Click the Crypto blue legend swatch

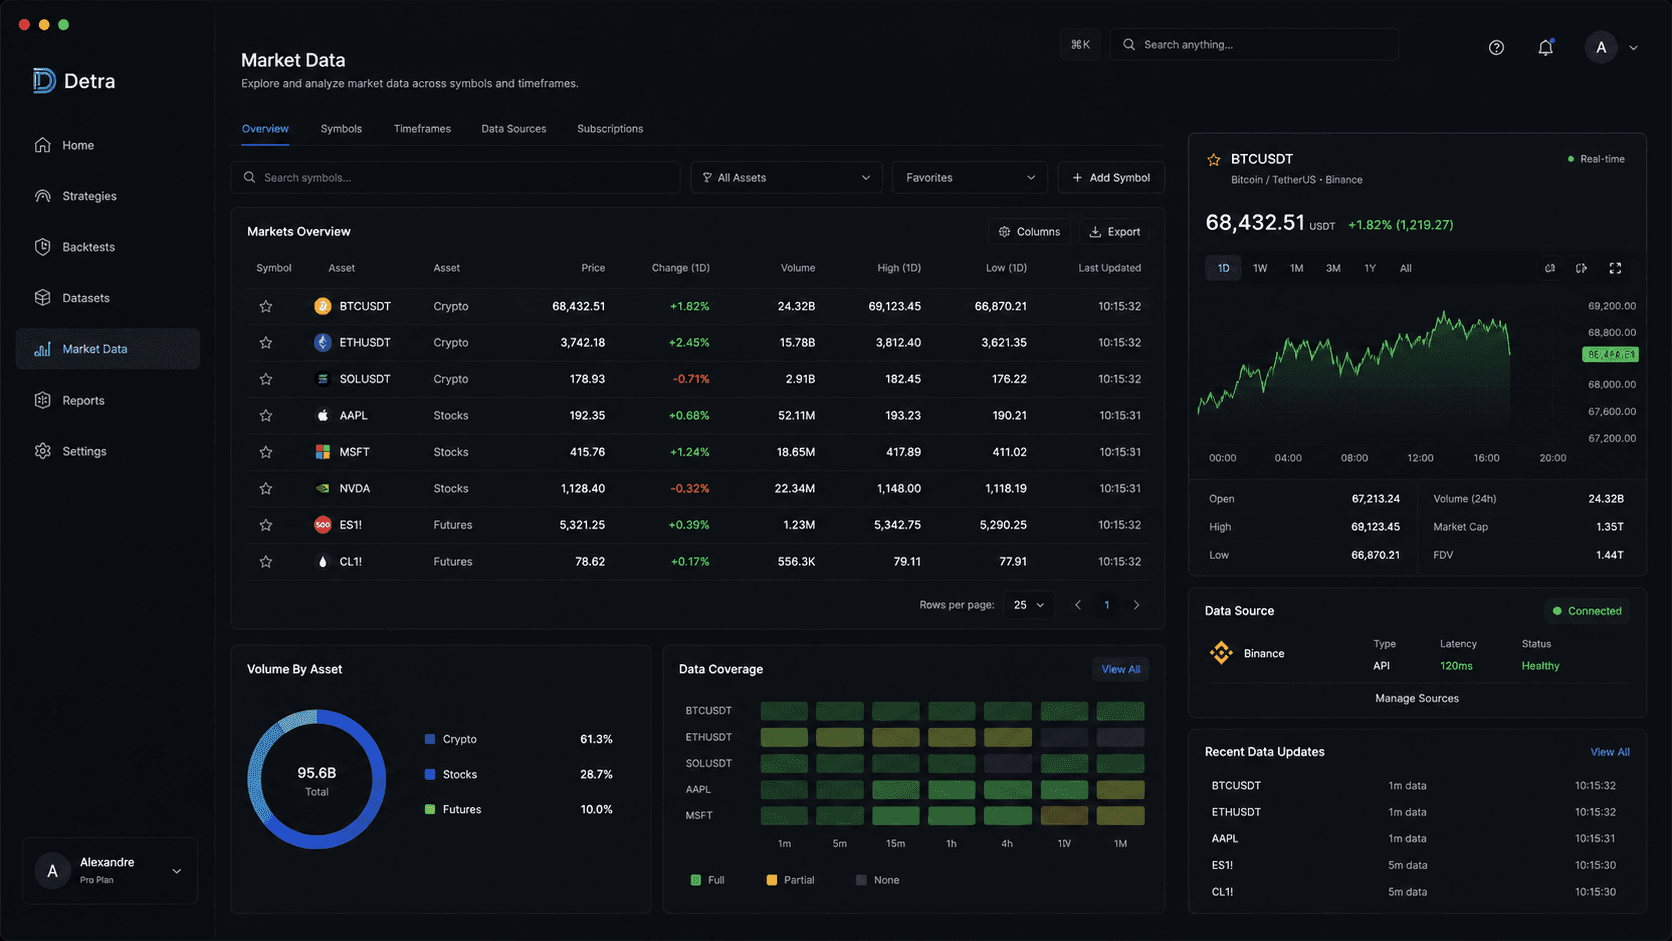tap(430, 739)
